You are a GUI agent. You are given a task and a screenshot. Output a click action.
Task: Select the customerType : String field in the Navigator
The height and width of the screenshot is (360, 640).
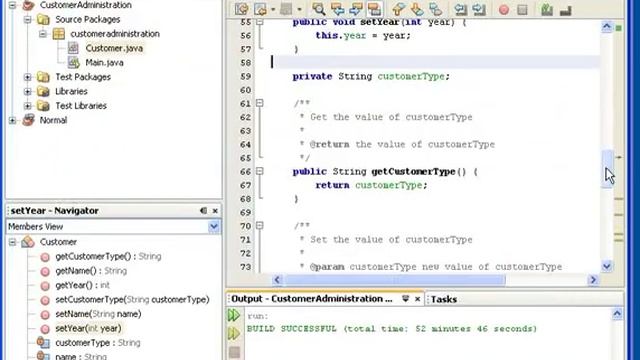pos(98,343)
